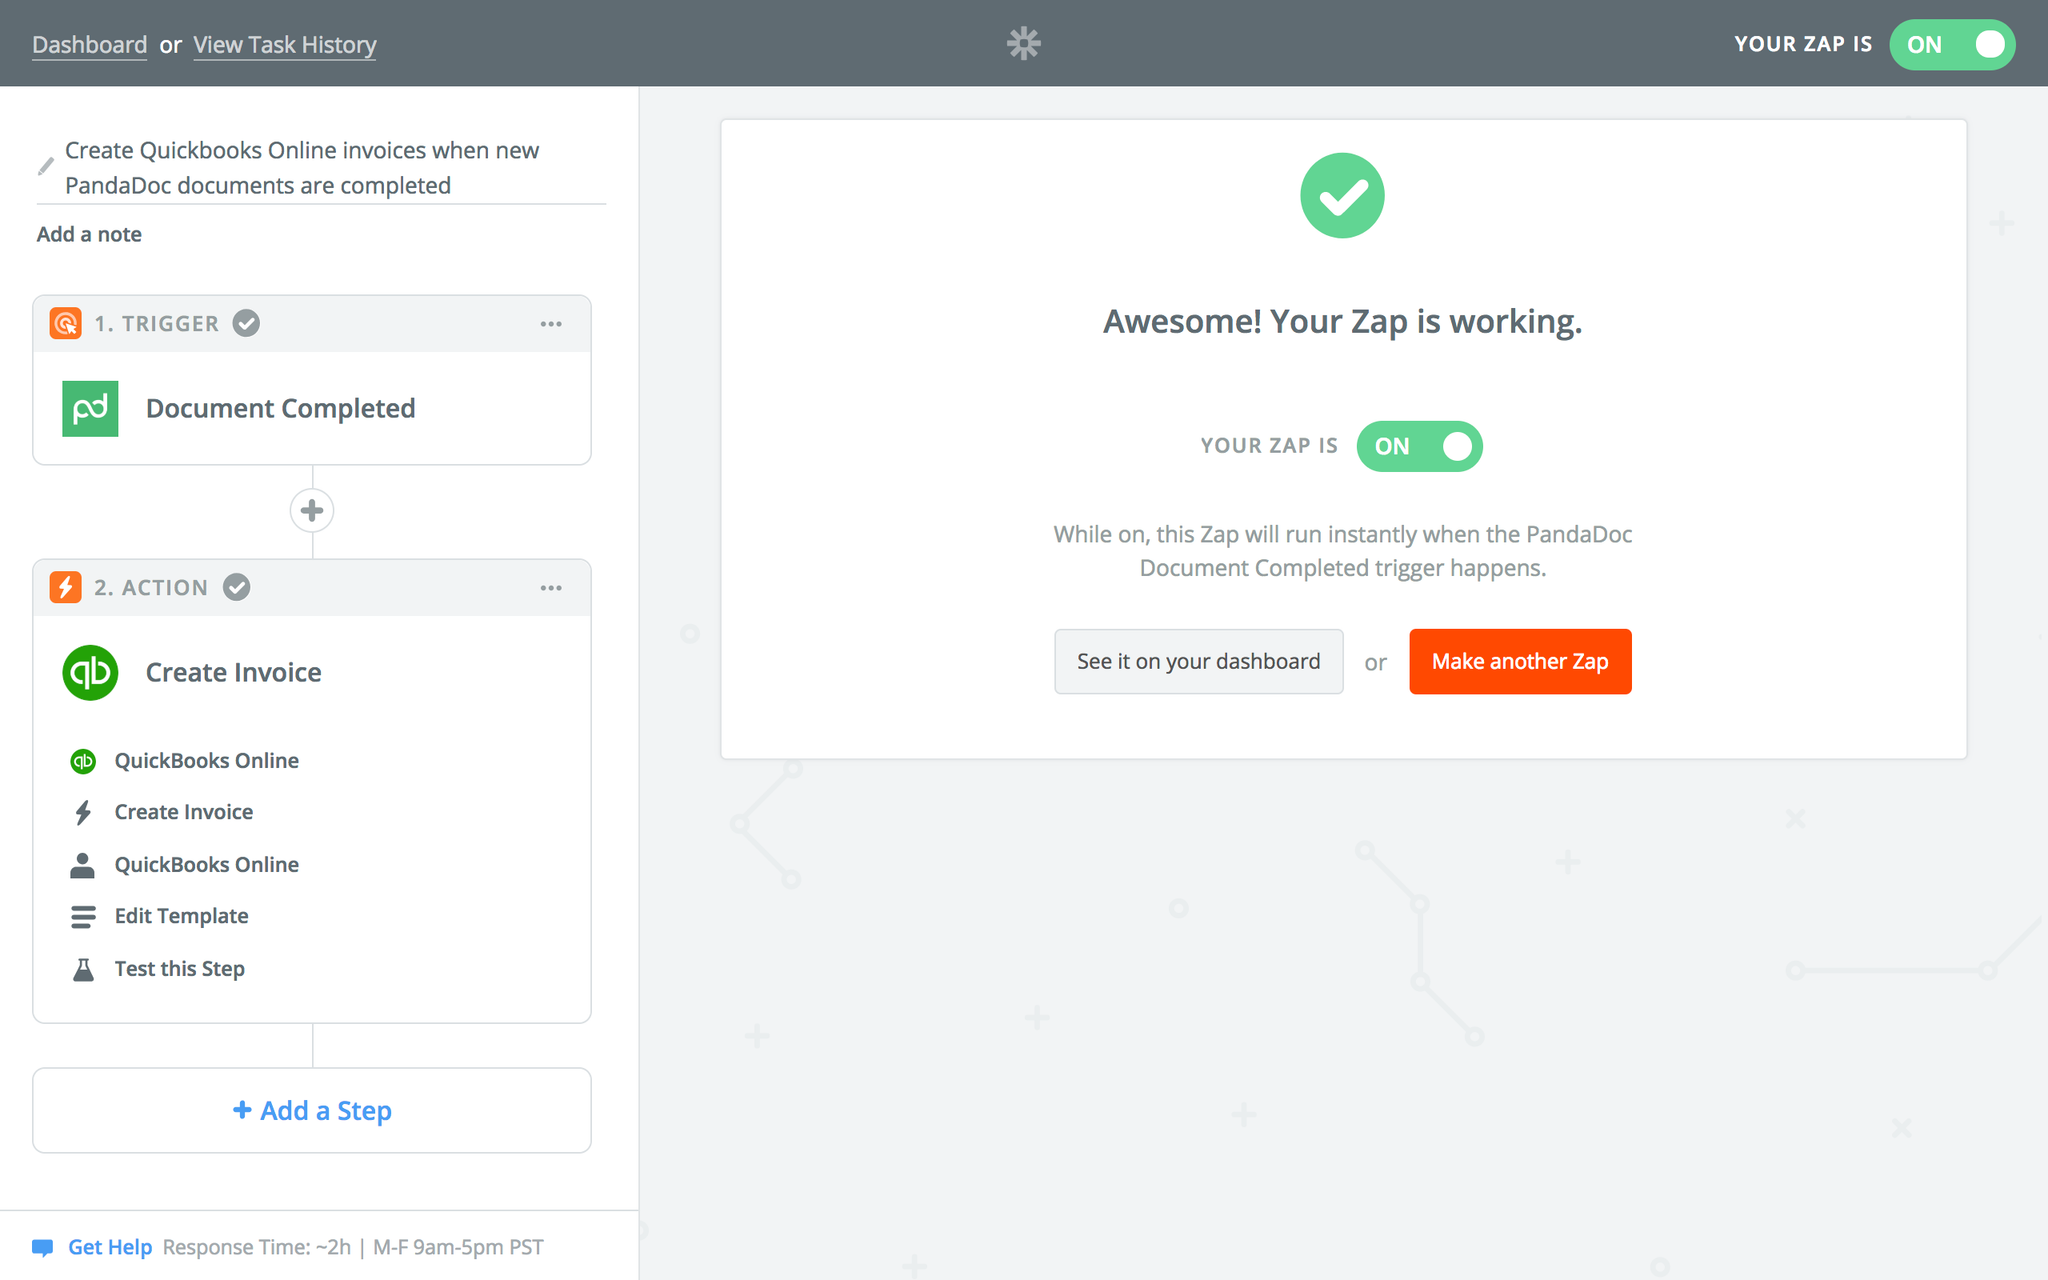This screenshot has width=2048, height=1280.
Task: Click Response Time ~2h support hours text
Action: pos(353,1247)
